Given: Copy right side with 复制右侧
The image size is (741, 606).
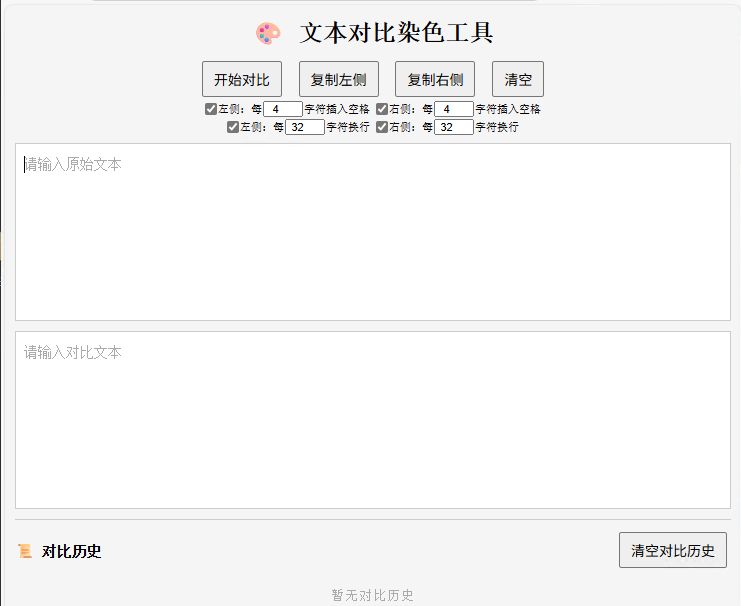Looking at the screenshot, I should [435, 79].
